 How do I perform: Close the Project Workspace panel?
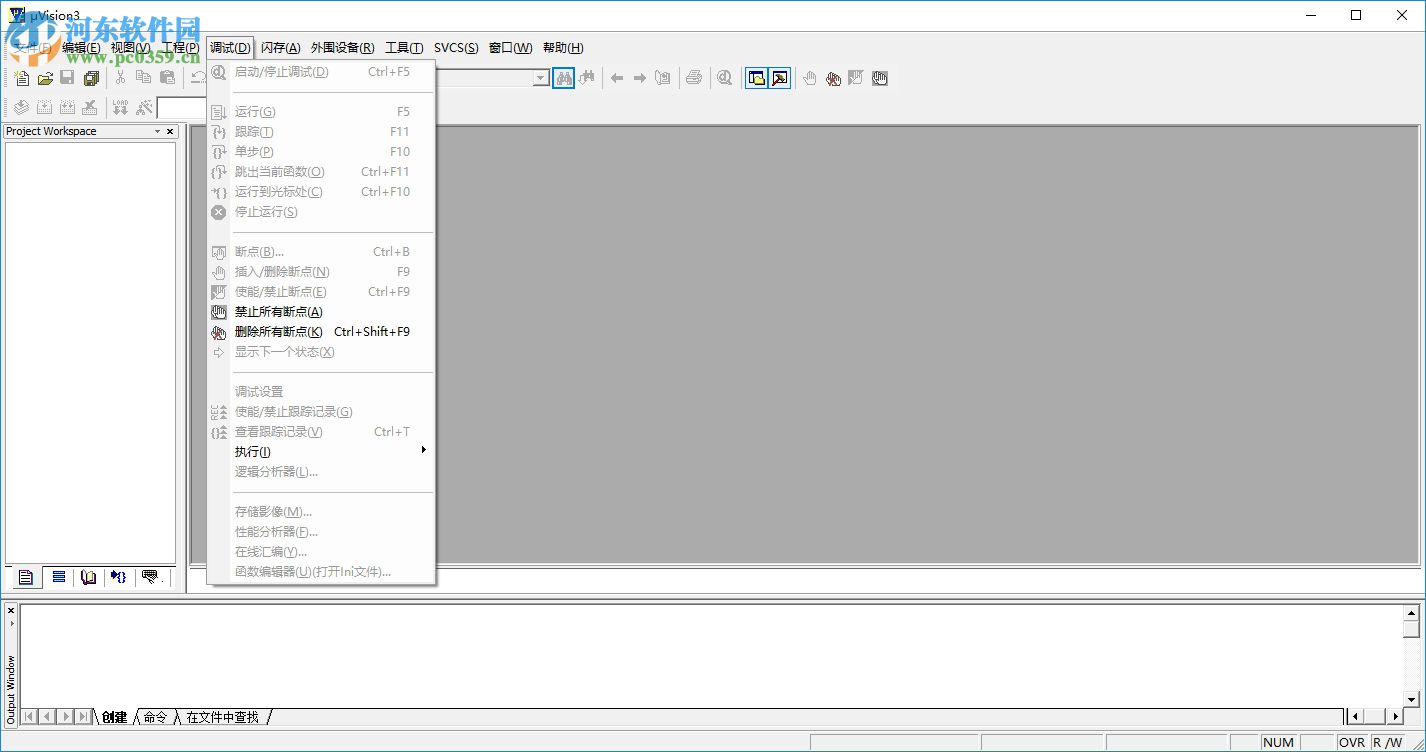coord(170,132)
